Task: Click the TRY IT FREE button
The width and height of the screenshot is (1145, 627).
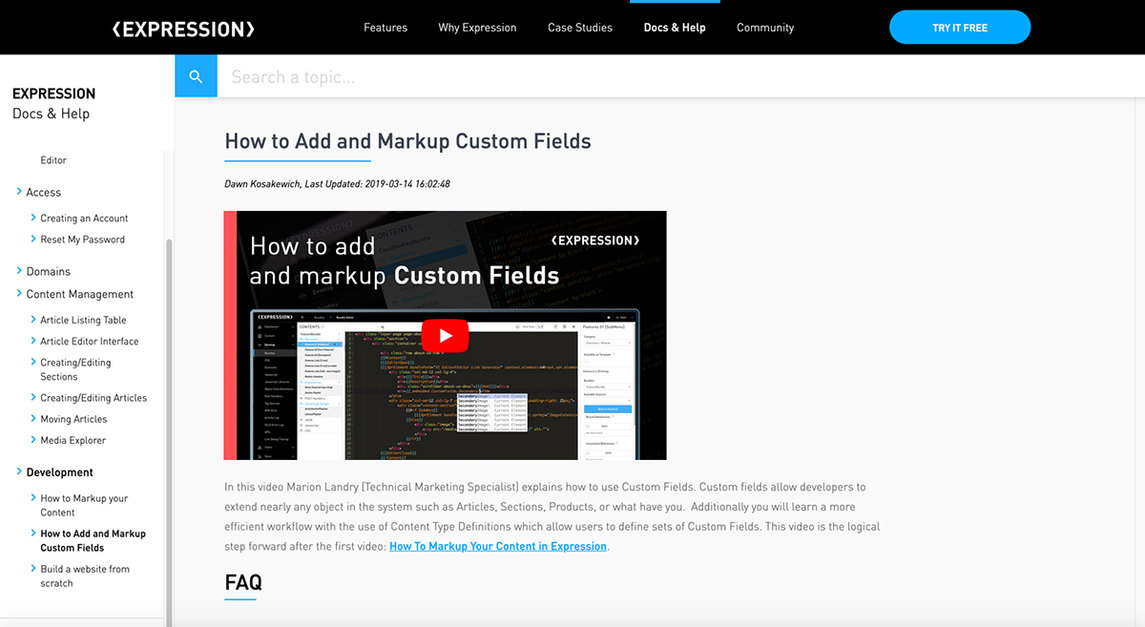Action: (960, 28)
